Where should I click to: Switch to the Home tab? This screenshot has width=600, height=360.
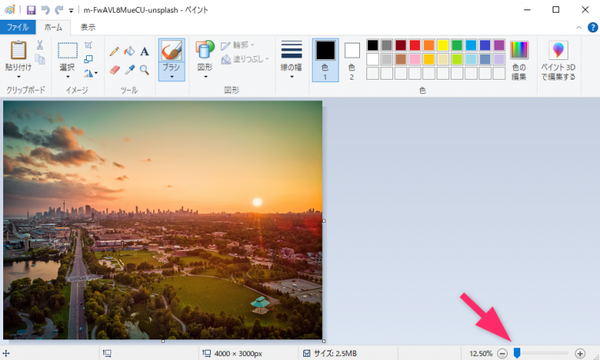click(53, 27)
